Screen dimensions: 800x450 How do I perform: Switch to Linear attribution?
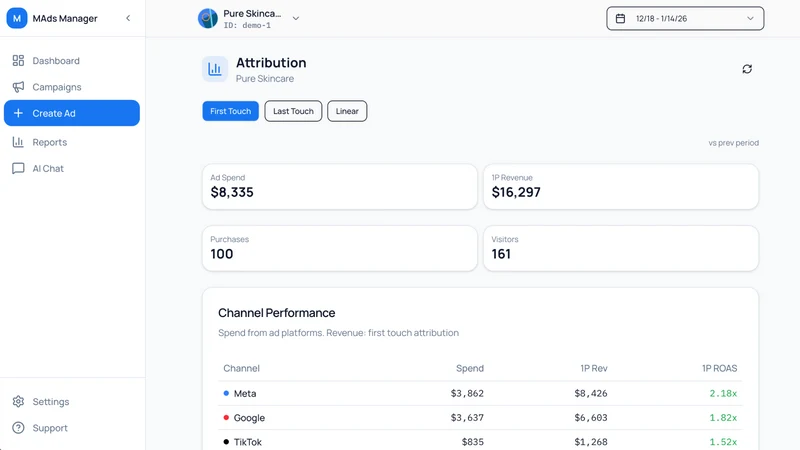(x=347, y=111)
